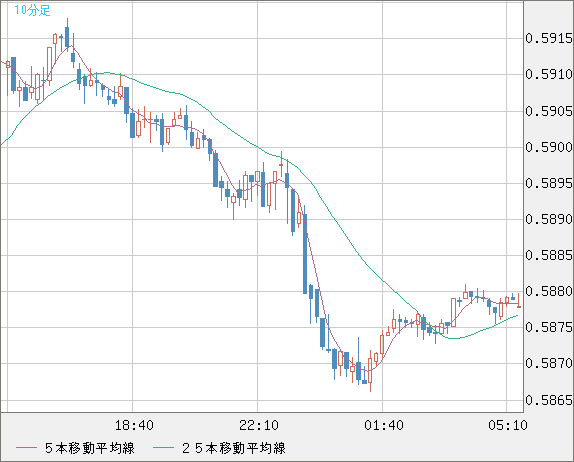Click the 18:40 time axis label
Screen dimensions: 574x462
(134, 425)
